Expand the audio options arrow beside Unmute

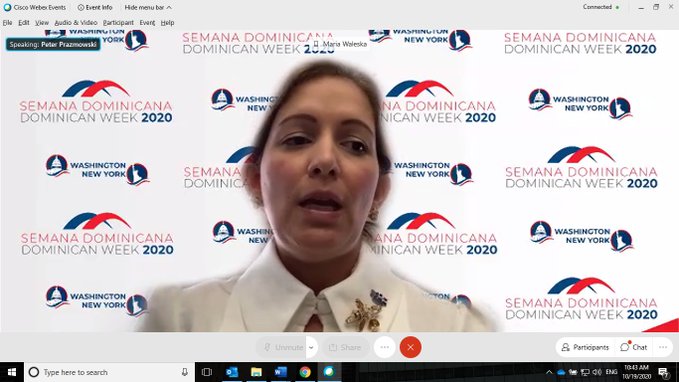(x=312, y=347)
